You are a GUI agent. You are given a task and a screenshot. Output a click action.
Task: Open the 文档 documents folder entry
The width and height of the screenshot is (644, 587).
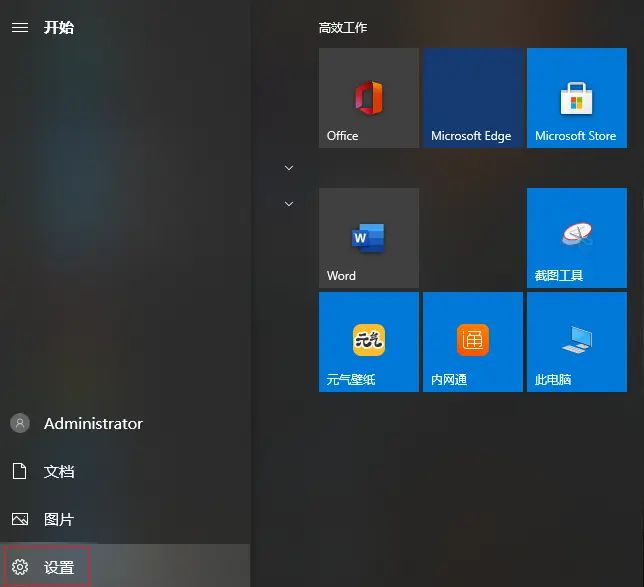pyautogui.click(x=125, y=471)
